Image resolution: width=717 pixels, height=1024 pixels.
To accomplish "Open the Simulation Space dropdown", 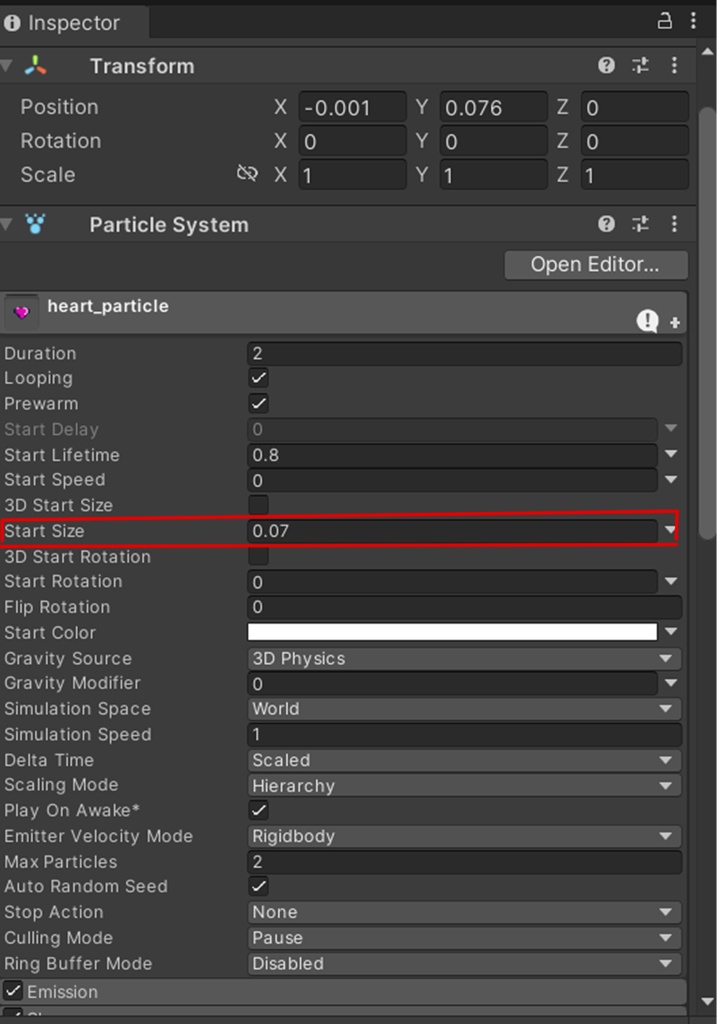I will (464, 709).
